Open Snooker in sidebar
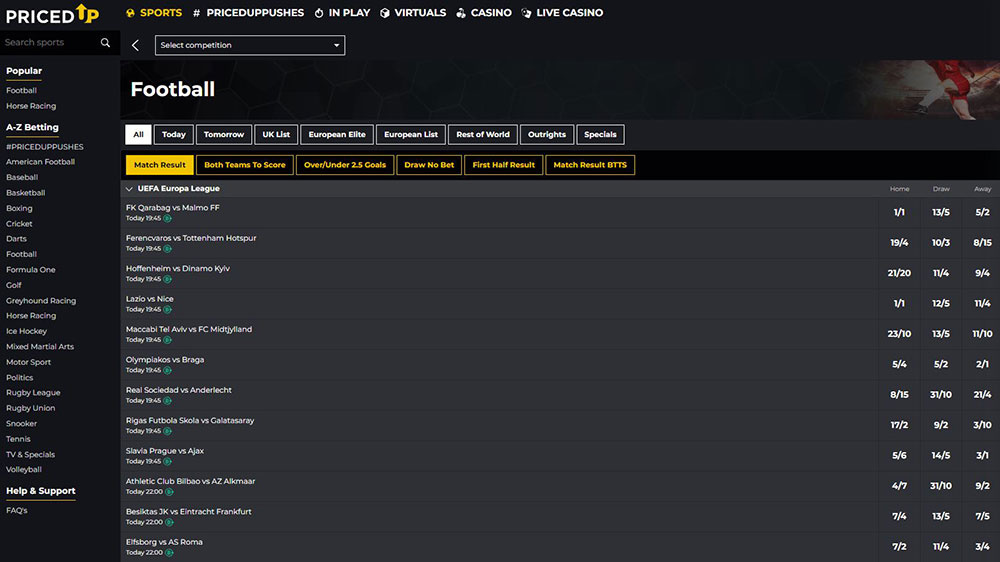 coord(21,424)
